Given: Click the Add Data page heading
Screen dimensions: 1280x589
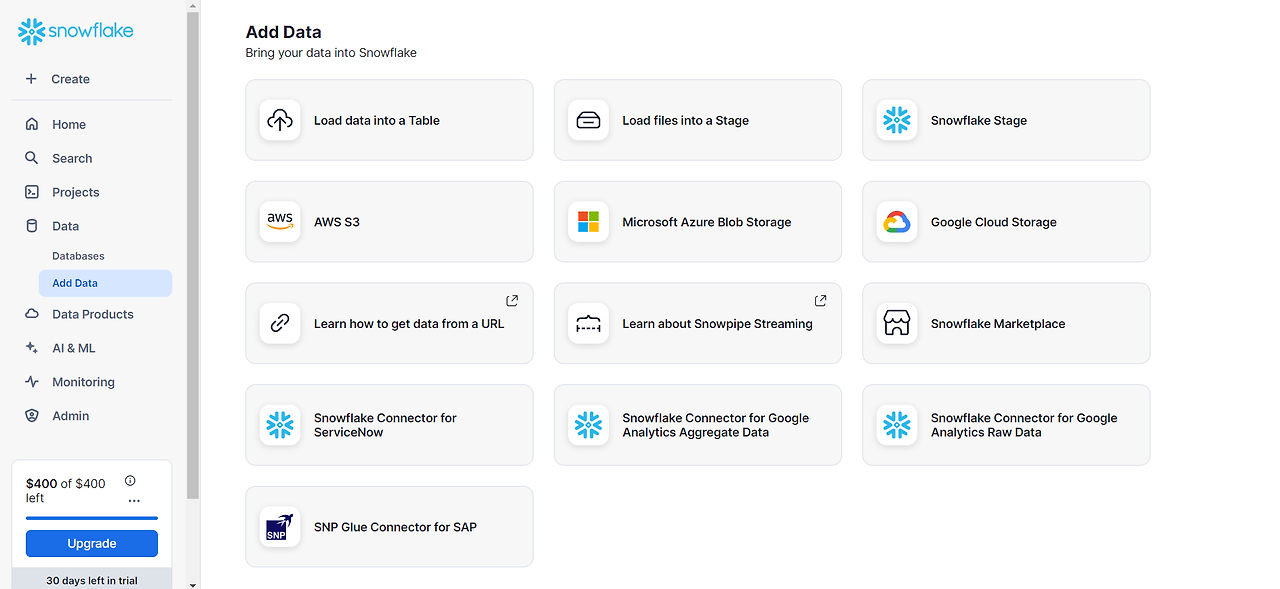Looking at the screenshot, I should click(284, 32).
